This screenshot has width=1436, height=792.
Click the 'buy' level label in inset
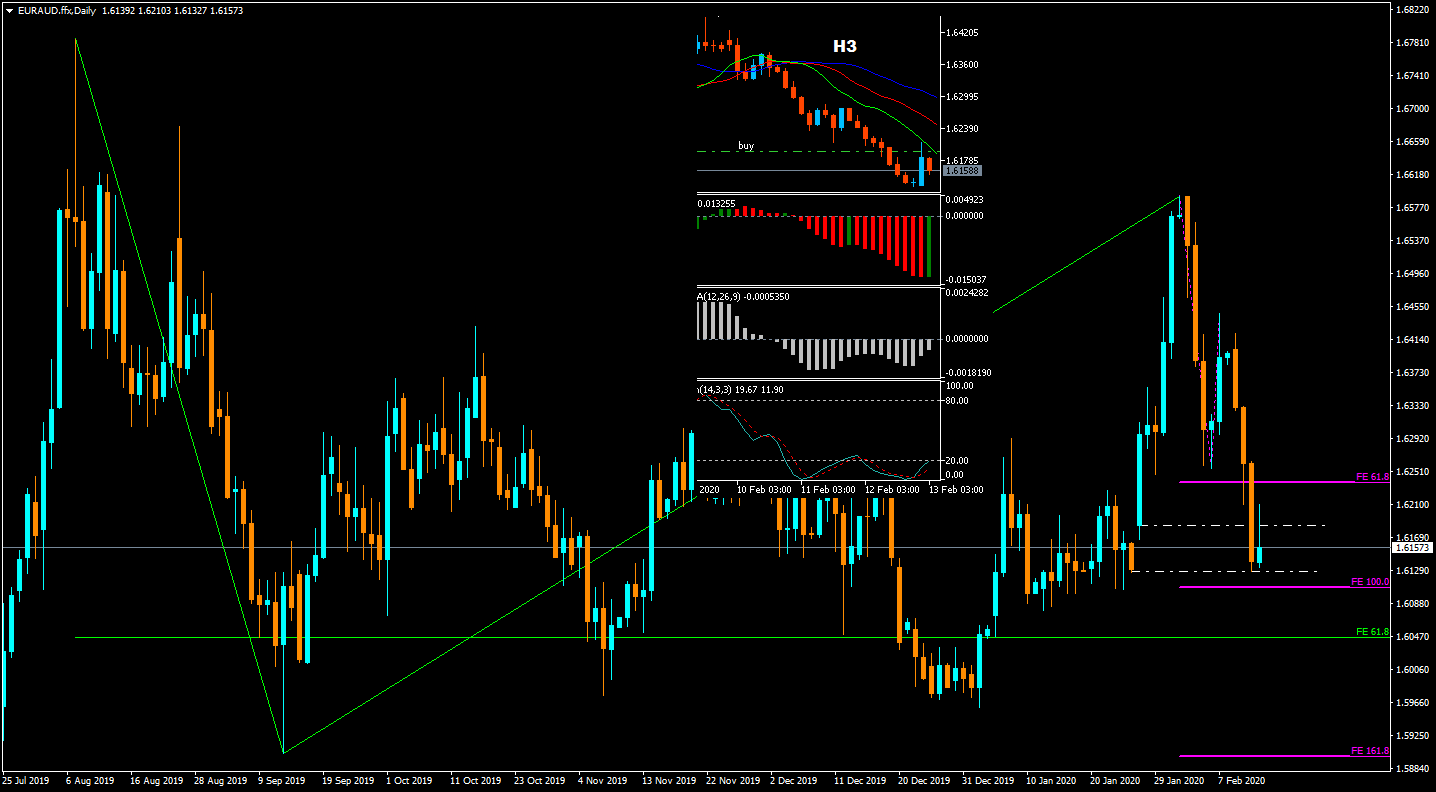click(x=746, y=146)
